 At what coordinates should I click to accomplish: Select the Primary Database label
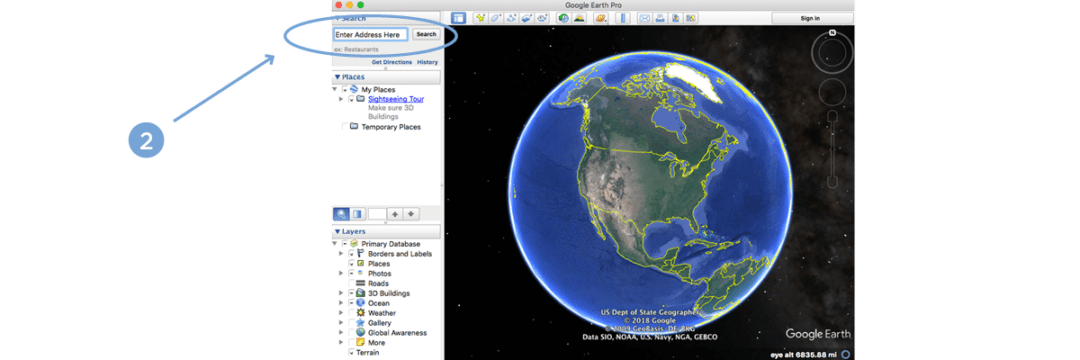tap(391, 244)
